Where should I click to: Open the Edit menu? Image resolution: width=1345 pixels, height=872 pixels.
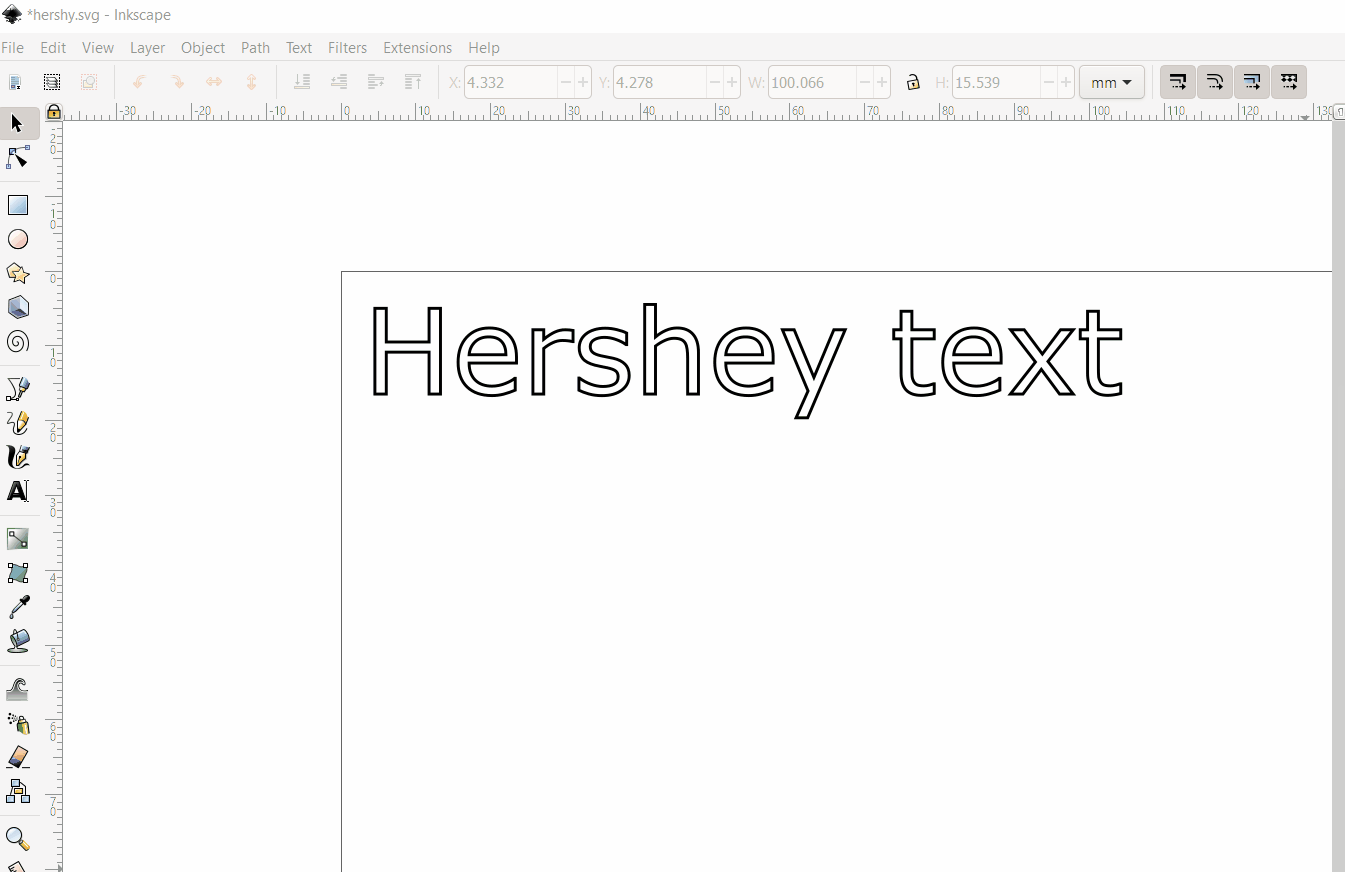pyautogui.click(x=53, y=48)
